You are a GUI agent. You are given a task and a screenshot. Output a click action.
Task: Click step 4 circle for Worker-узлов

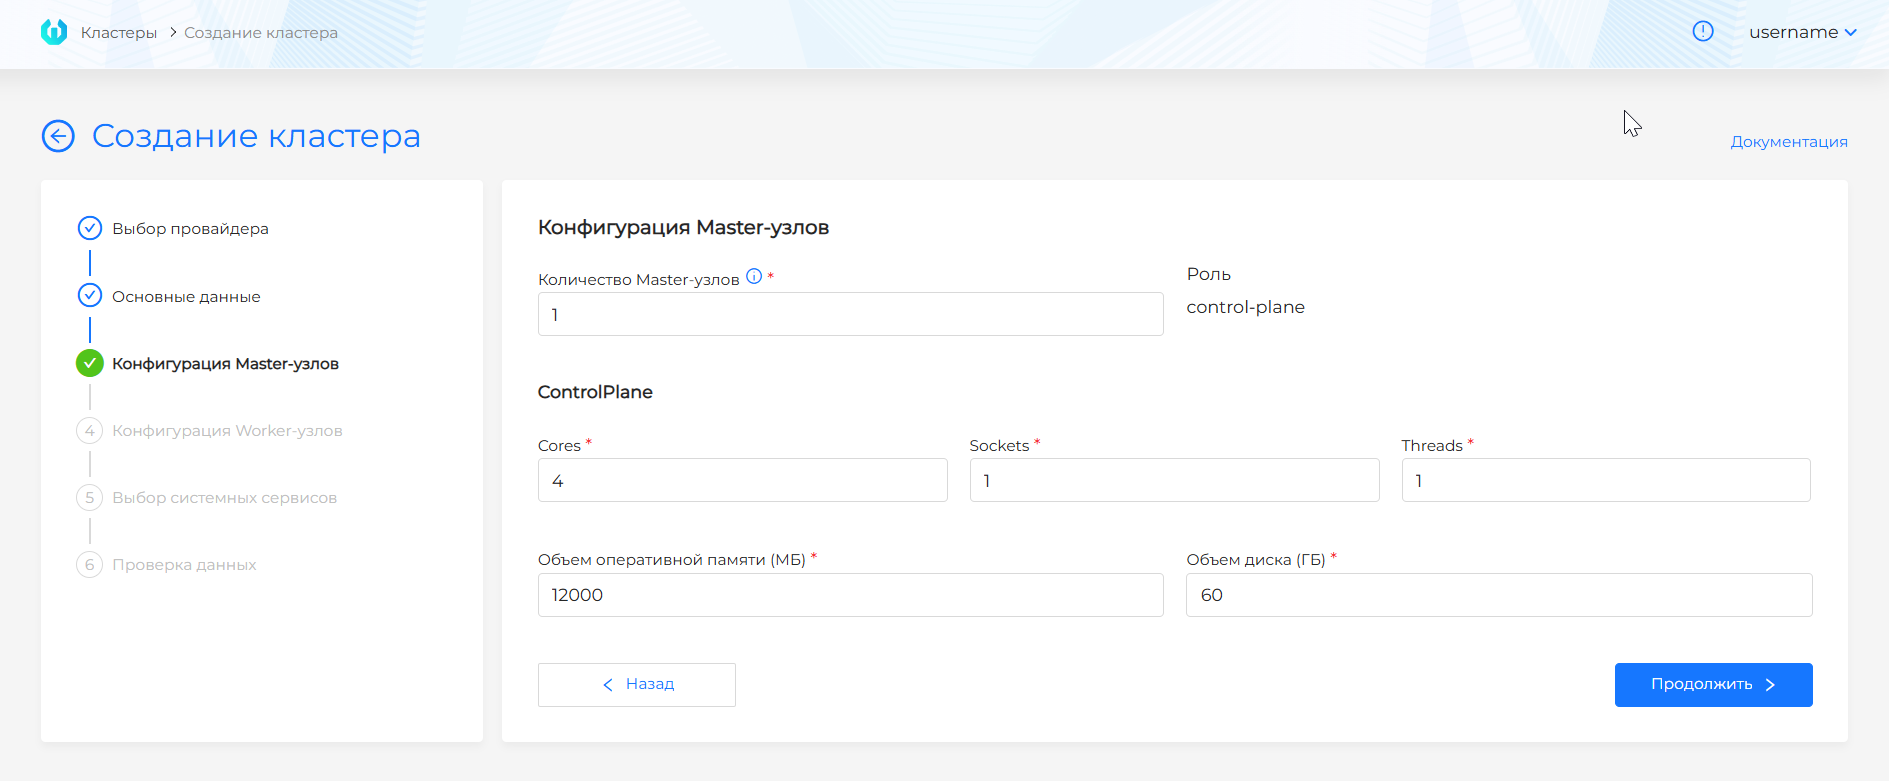pos(90,431)
